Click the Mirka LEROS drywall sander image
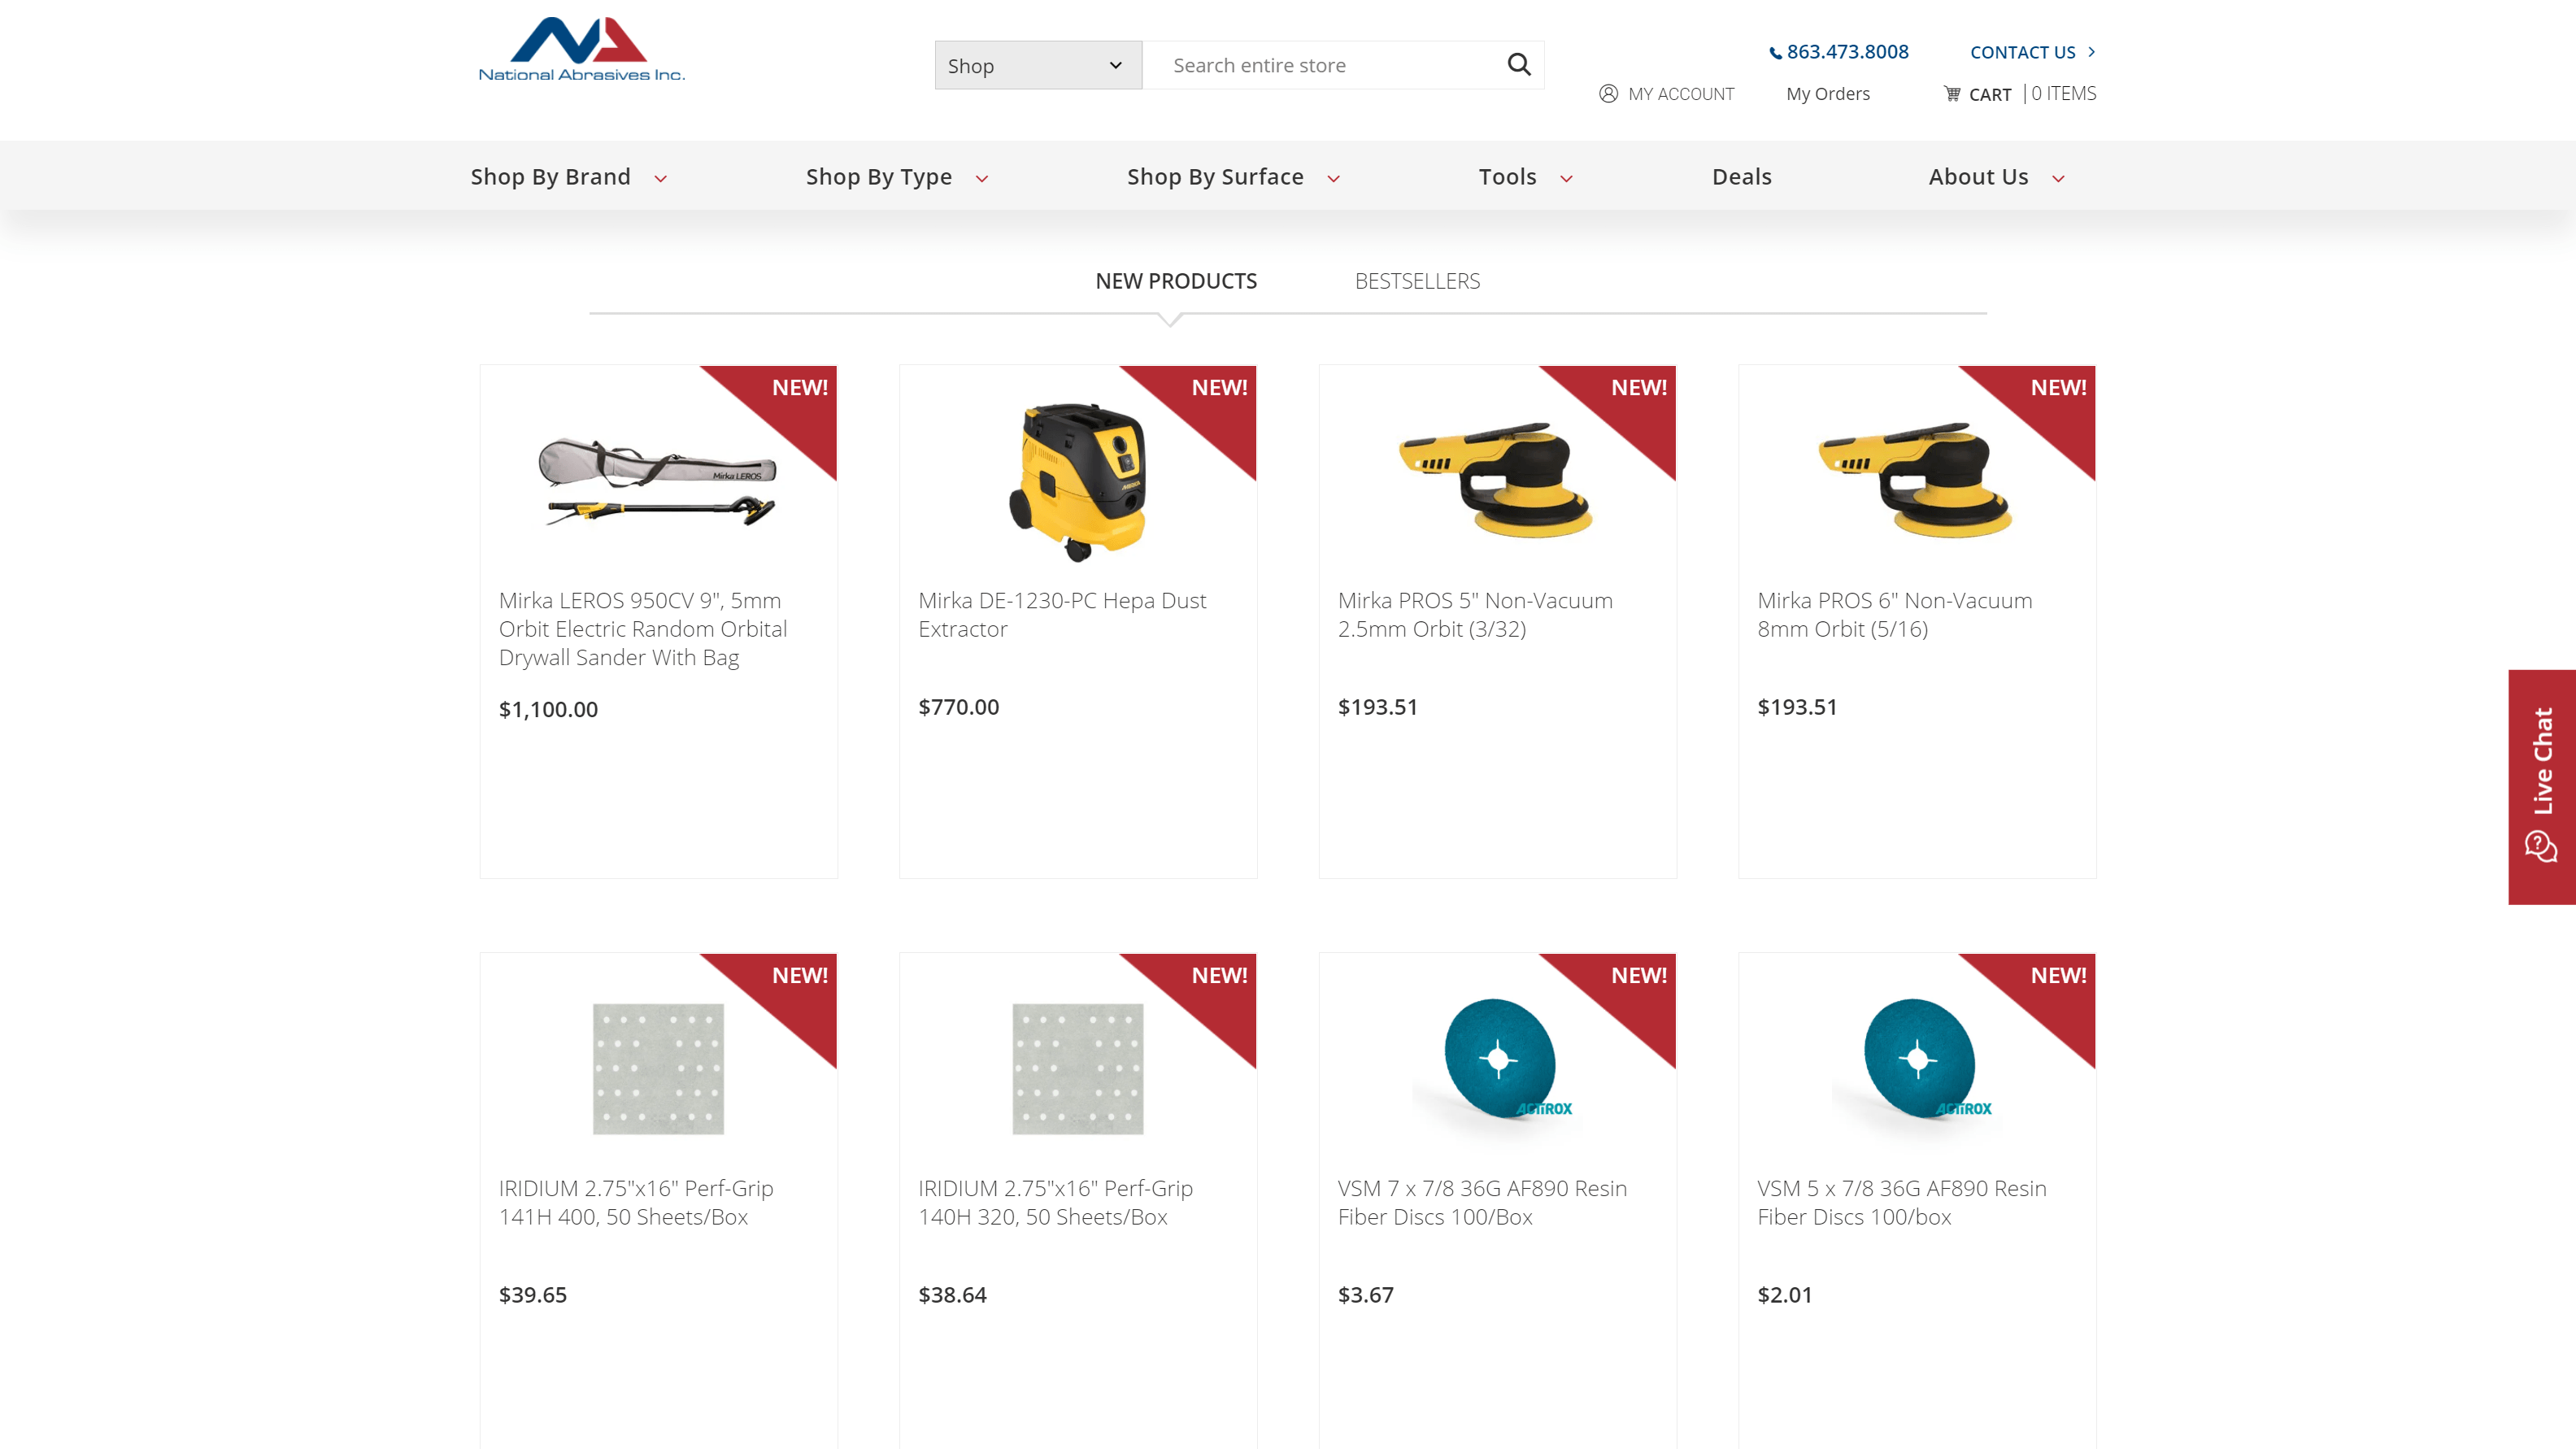 (657, 482)
